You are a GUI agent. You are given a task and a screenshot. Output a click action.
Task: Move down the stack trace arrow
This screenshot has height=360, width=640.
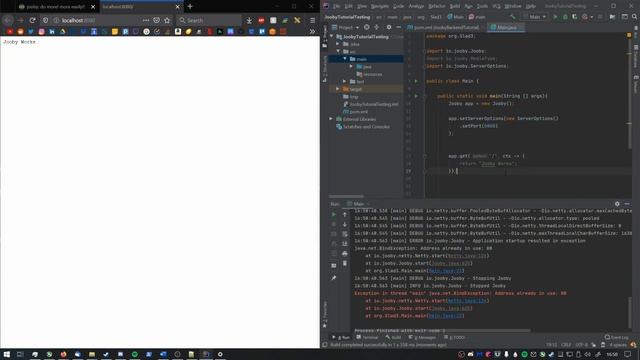(345, 224)
